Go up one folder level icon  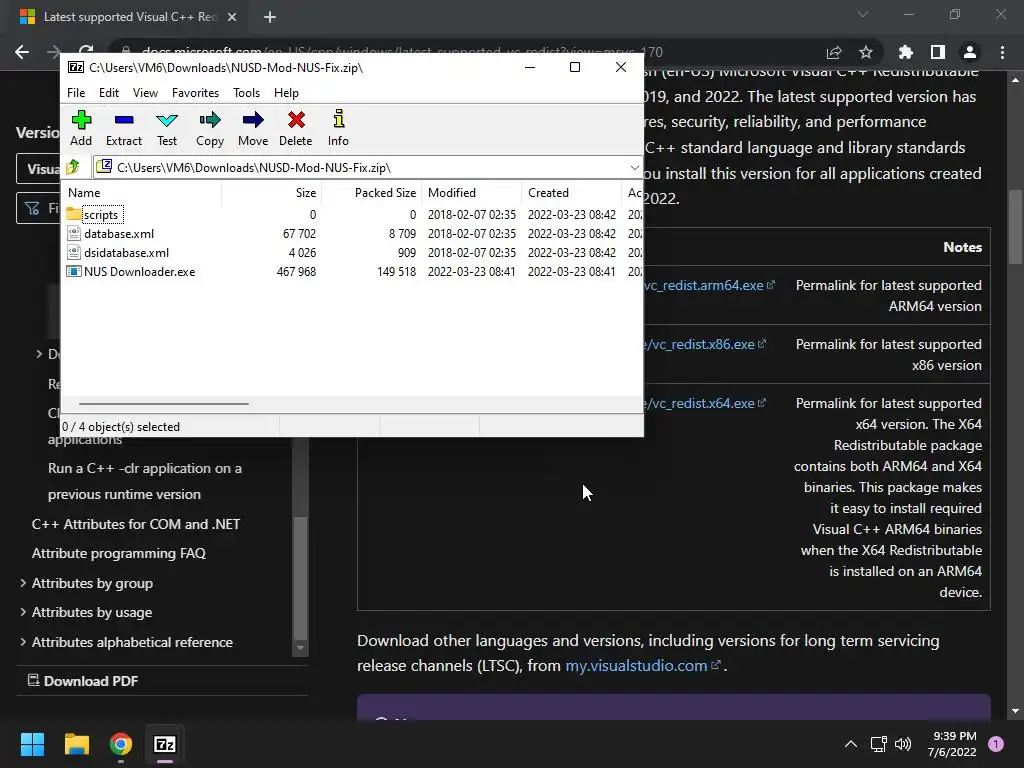coord(73,167)
